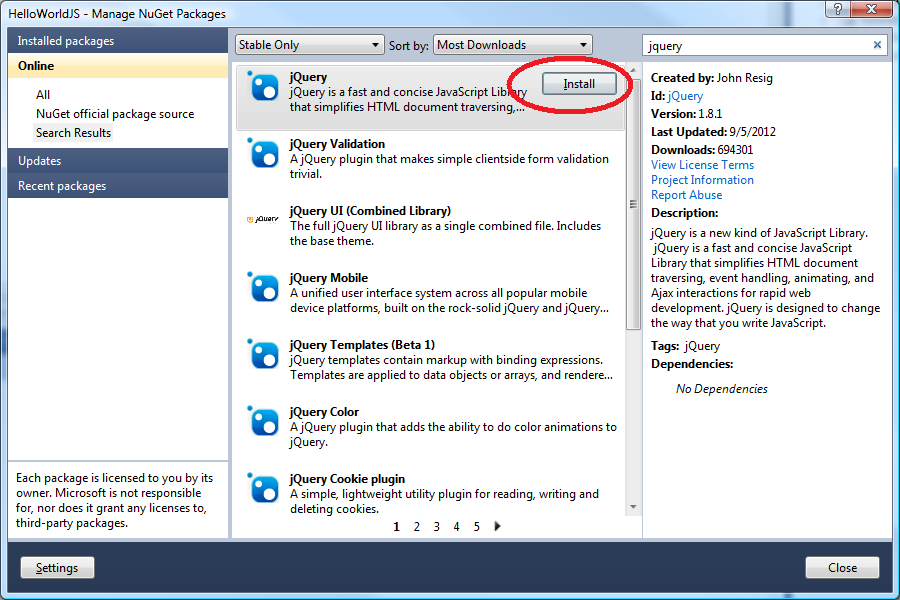
Task: Click the package list scrollbar thumb
Action: click(633, 204)
